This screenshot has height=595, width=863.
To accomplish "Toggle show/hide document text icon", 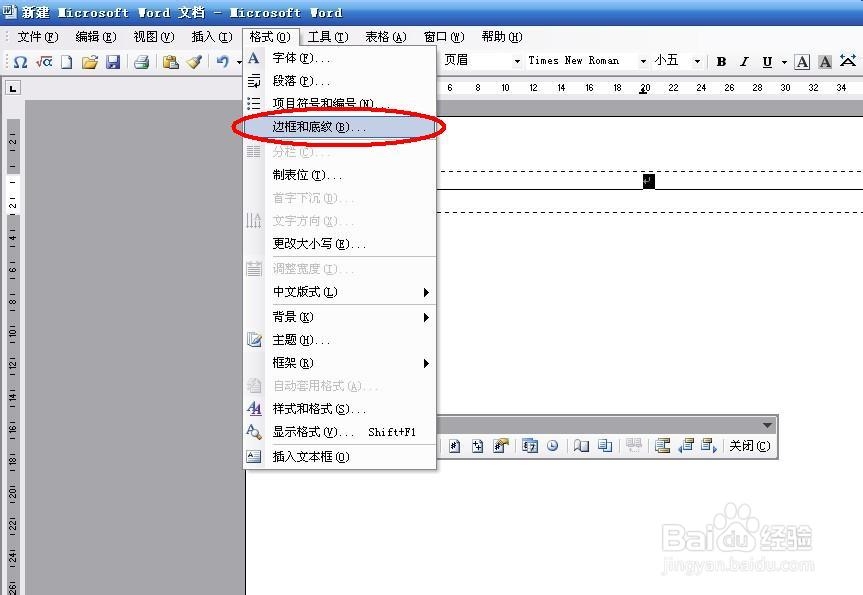I will pyautogui.click(x=605, y=446).
